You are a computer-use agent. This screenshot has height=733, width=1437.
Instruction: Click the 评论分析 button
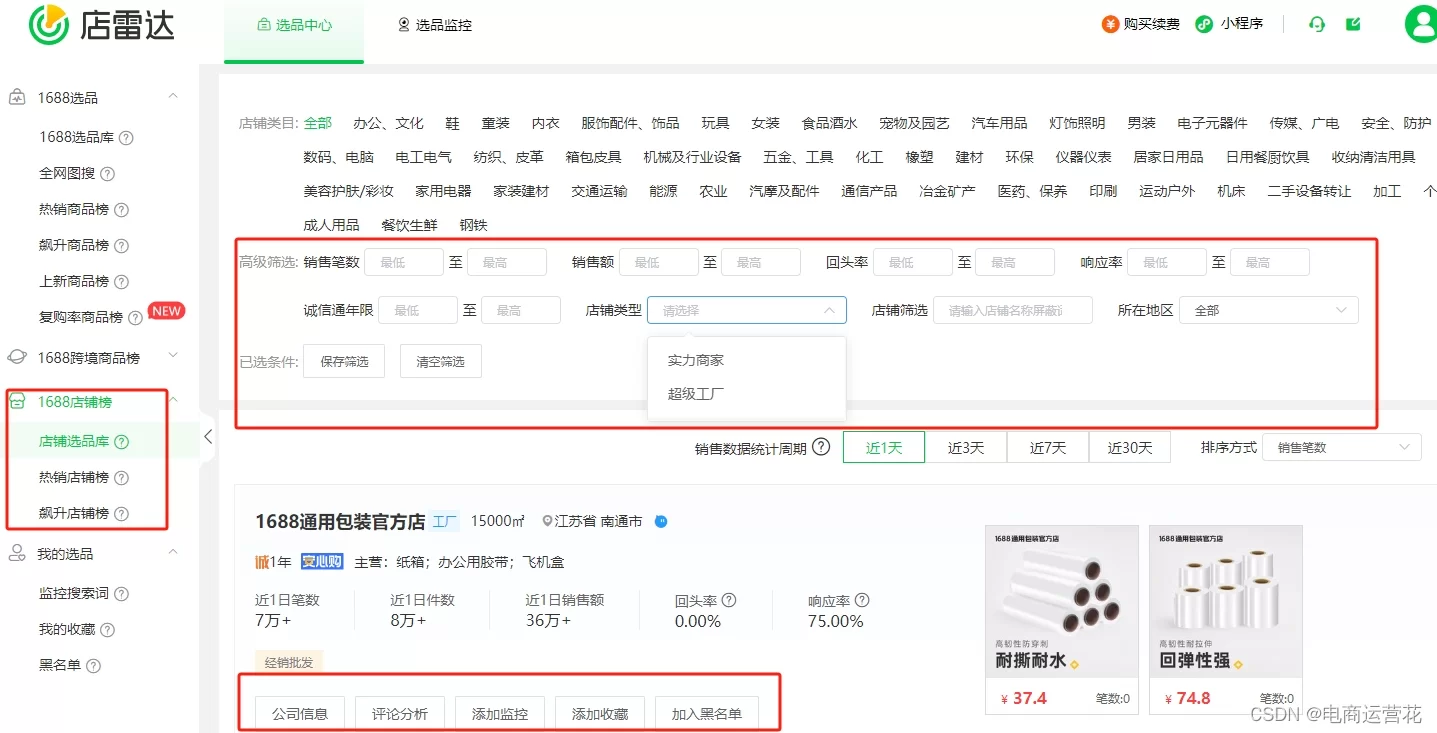[x=399, y=713]
